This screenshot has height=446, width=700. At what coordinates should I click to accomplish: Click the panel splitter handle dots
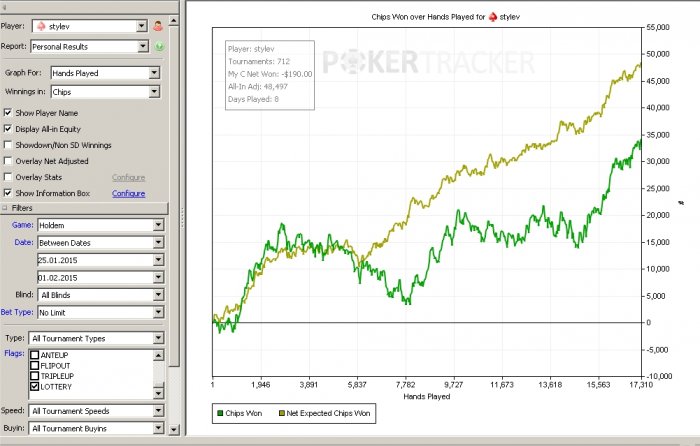pyautogui.click(x=182, y=219)
